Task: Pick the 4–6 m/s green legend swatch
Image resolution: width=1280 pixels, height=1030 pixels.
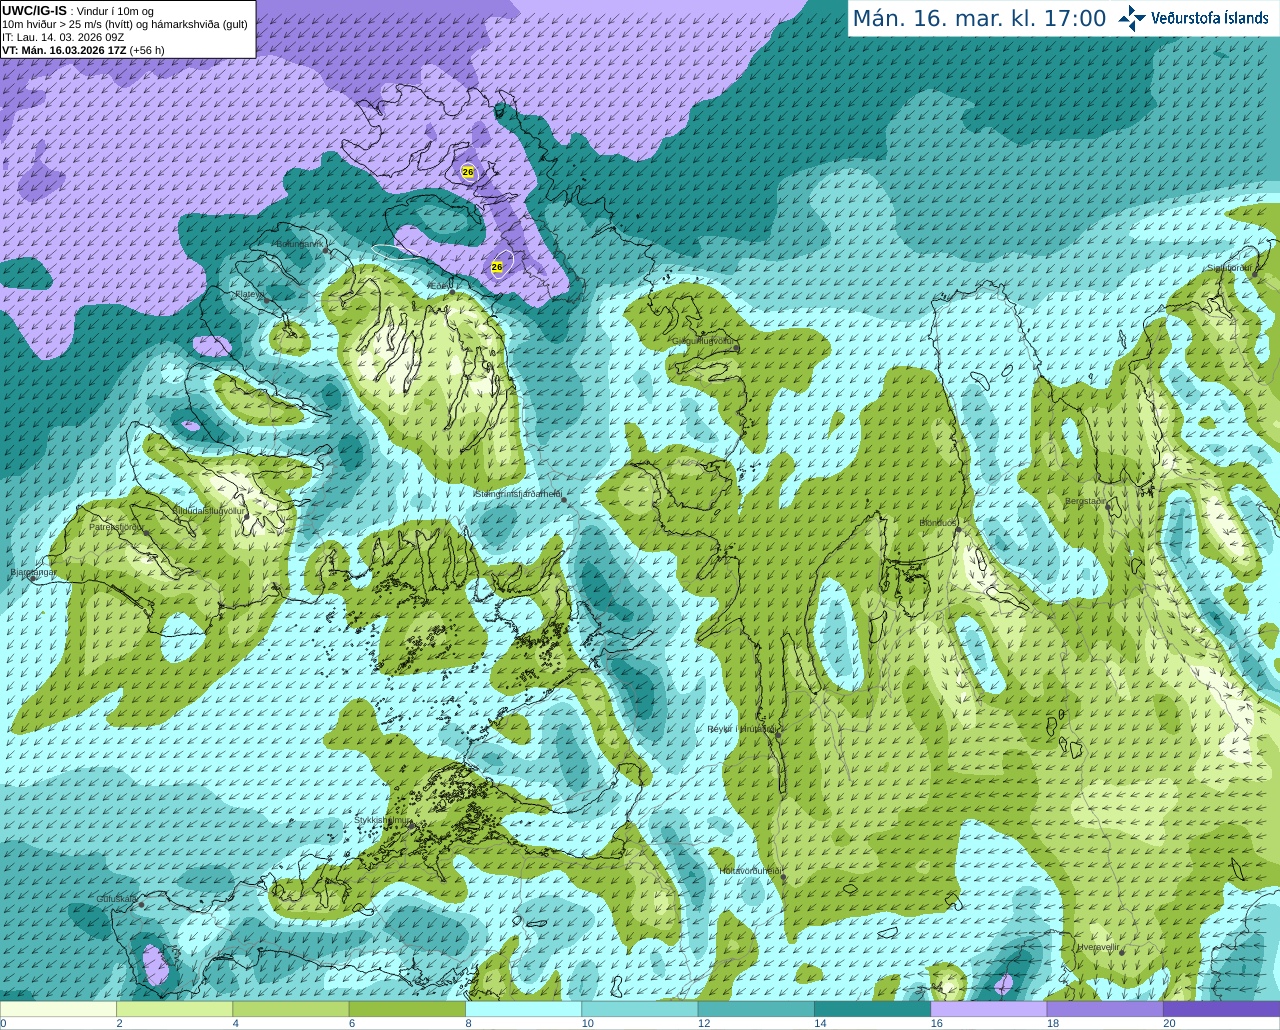Action: [x=290, y=1009]
